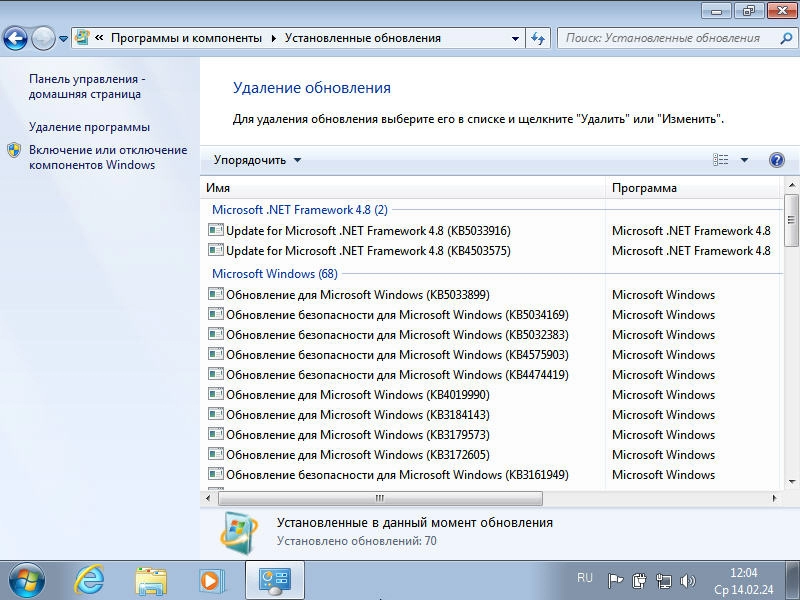This screenshot has width=800, height=600.
Task: Open the Упорядочить dropdown menu
Action: pyautogui.click(x=257, y=160)
